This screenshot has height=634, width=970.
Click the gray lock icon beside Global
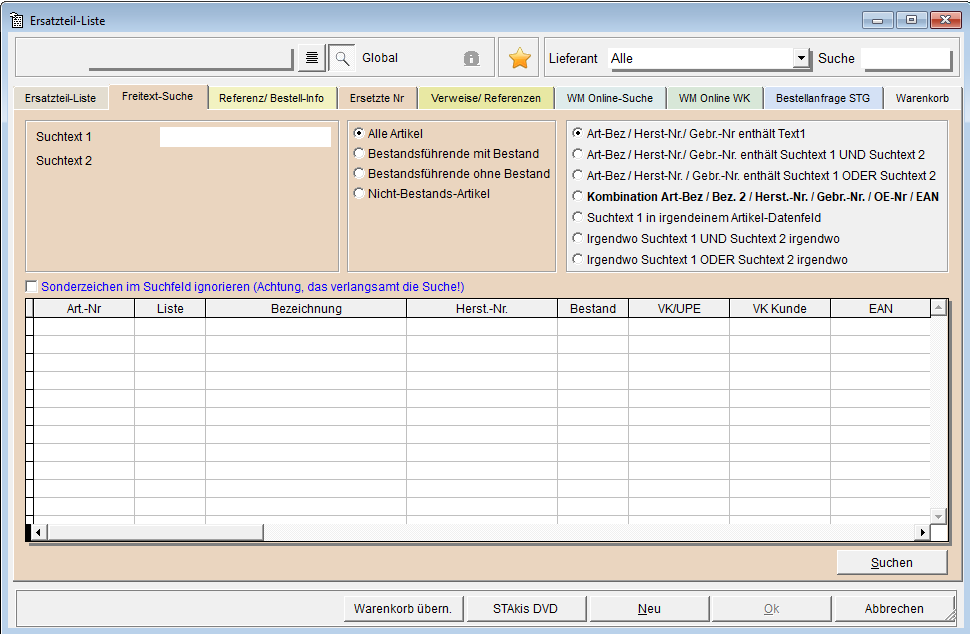click(x=471, y=58)
